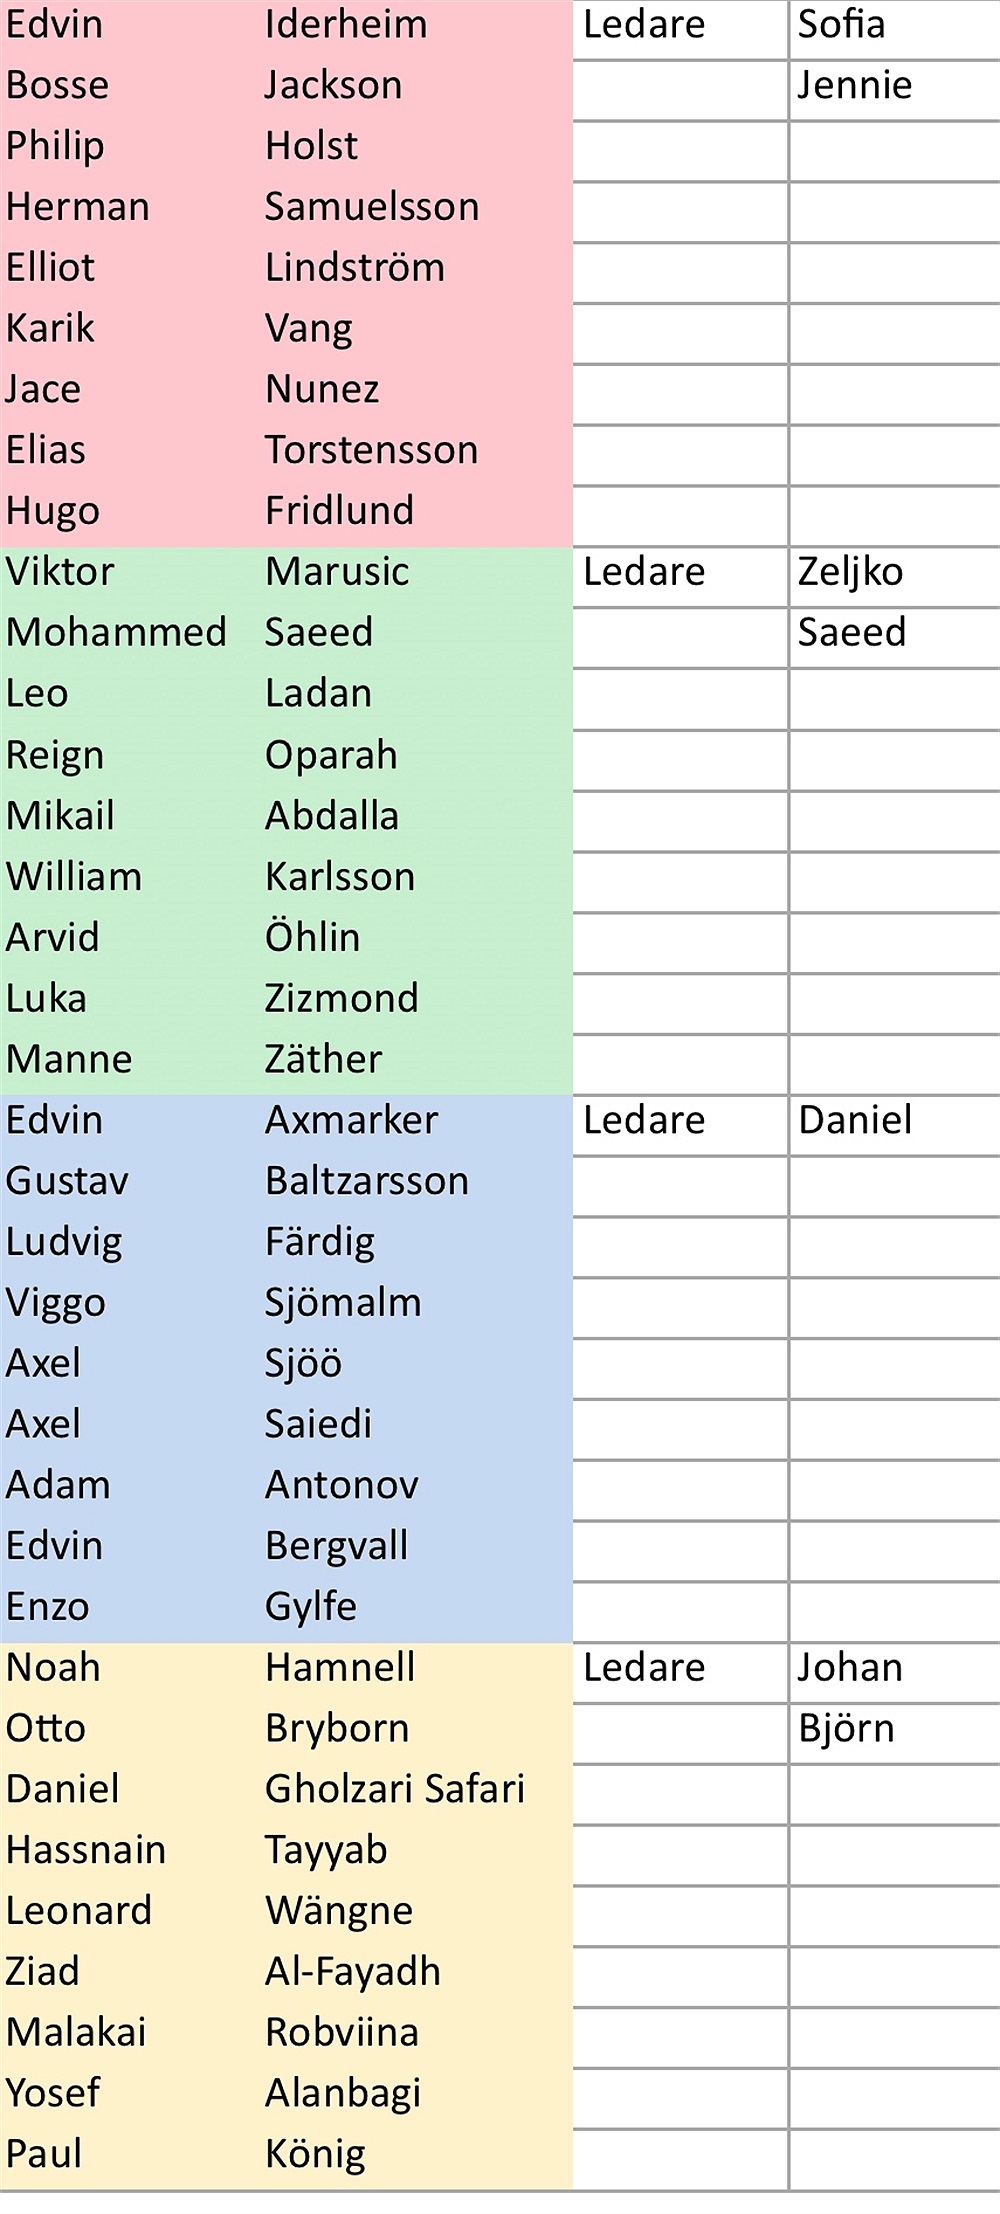
Task: Click the surname cell Samuelsson
Action: point(372,207)
